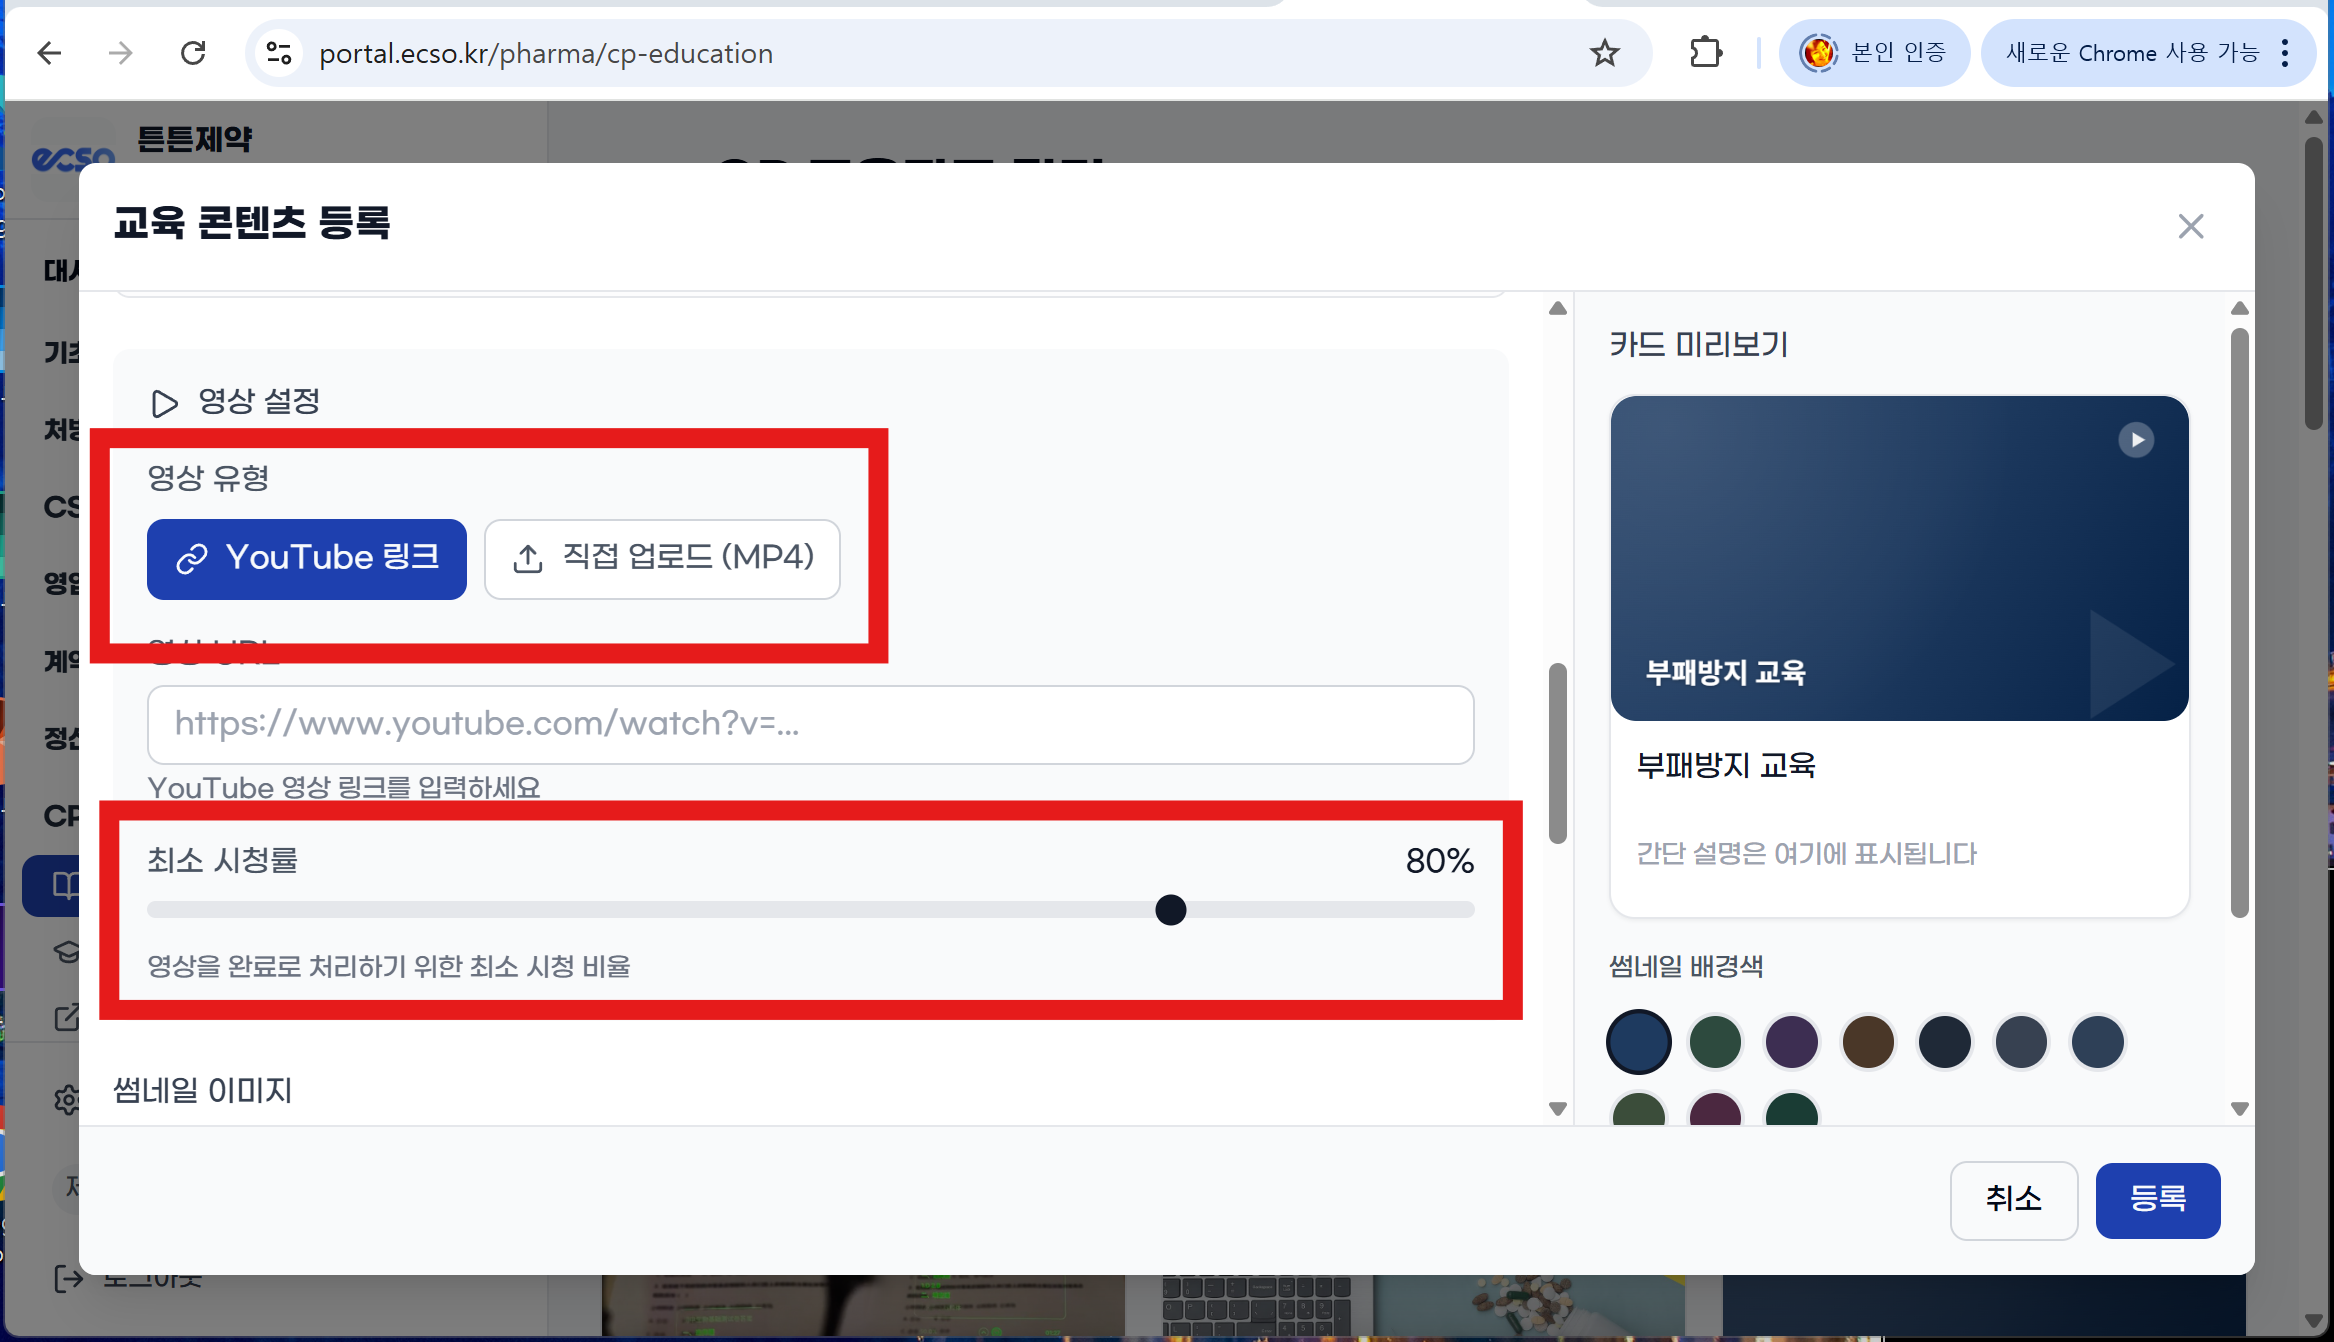Adjust the 최소 시청률 slider handle
Screen dimensions: 2334x1342
pyautogui.click(x=1170, y=910)
